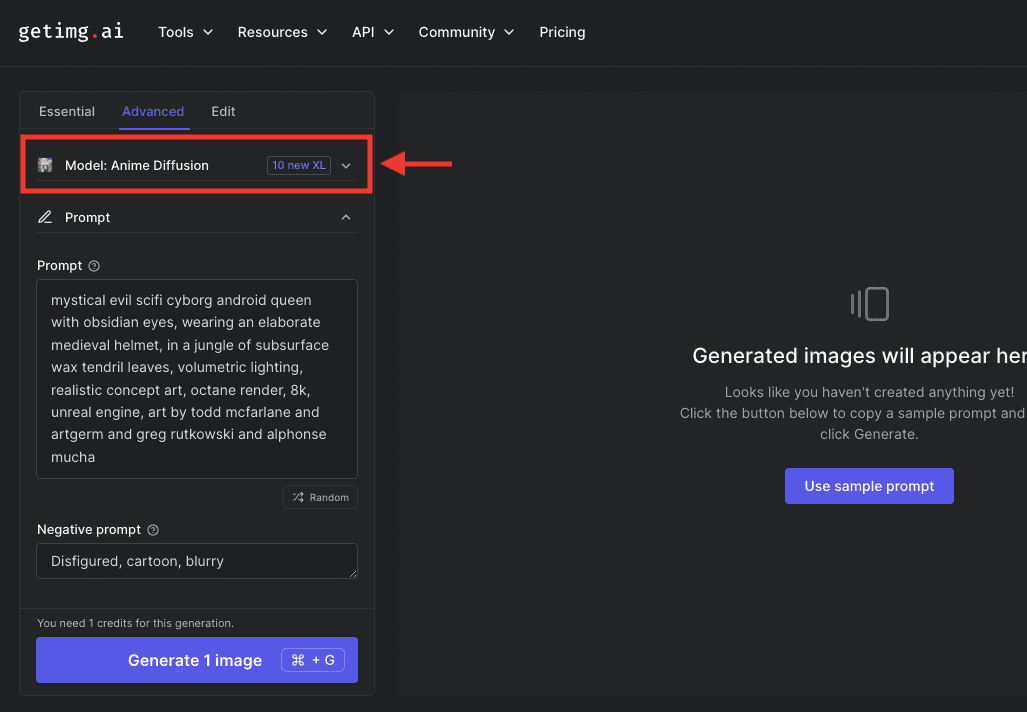Click the Random prompt button

tap(320, 497)
